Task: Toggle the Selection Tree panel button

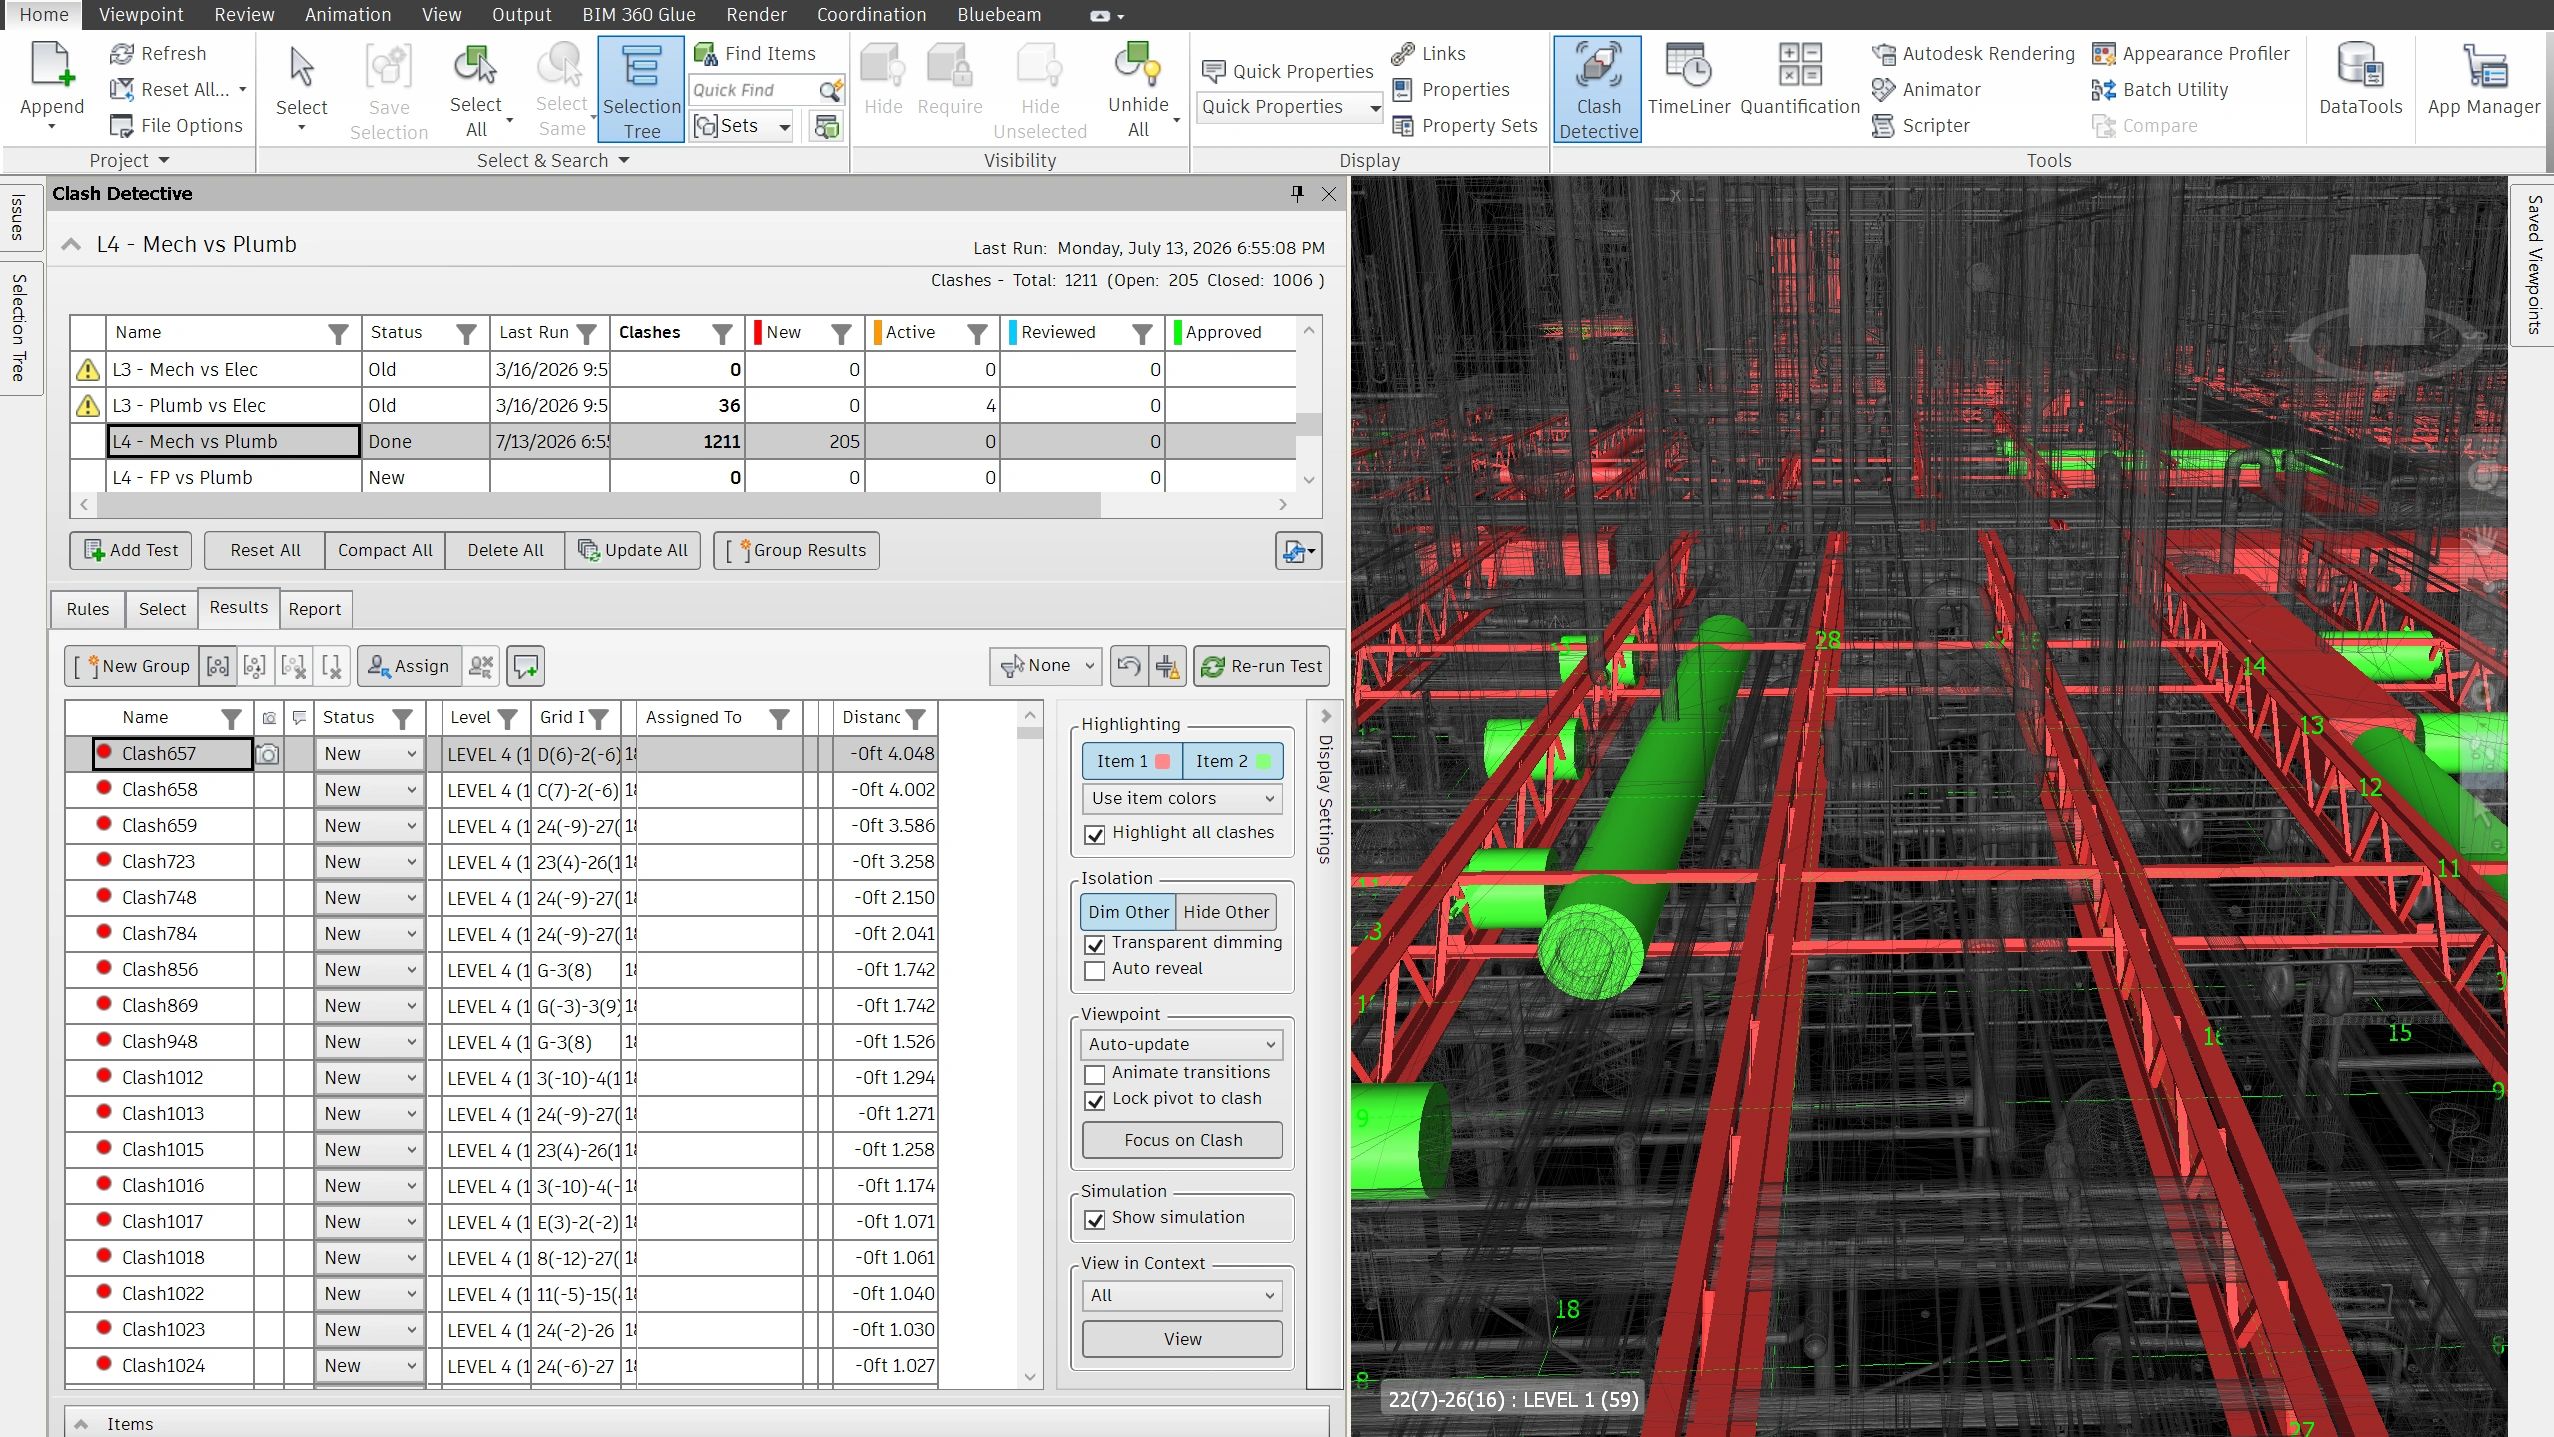Action: (x=641, y=90)
